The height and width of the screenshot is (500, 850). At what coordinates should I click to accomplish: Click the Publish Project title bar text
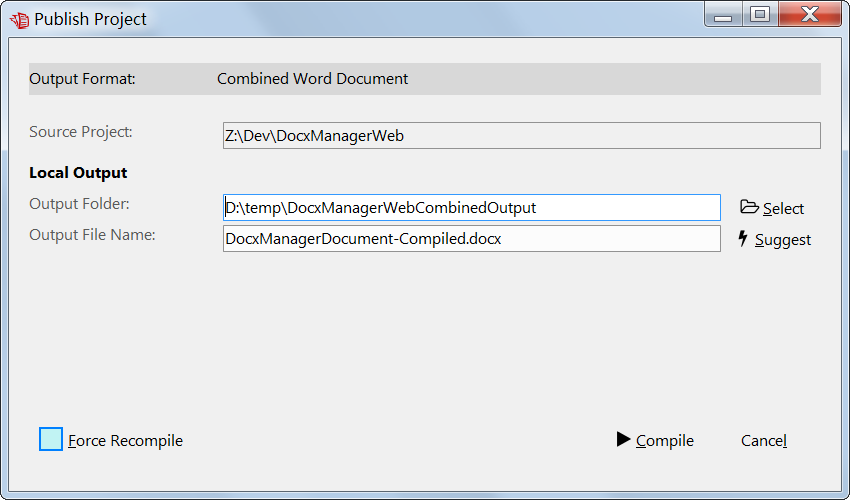tap(90, 19)
